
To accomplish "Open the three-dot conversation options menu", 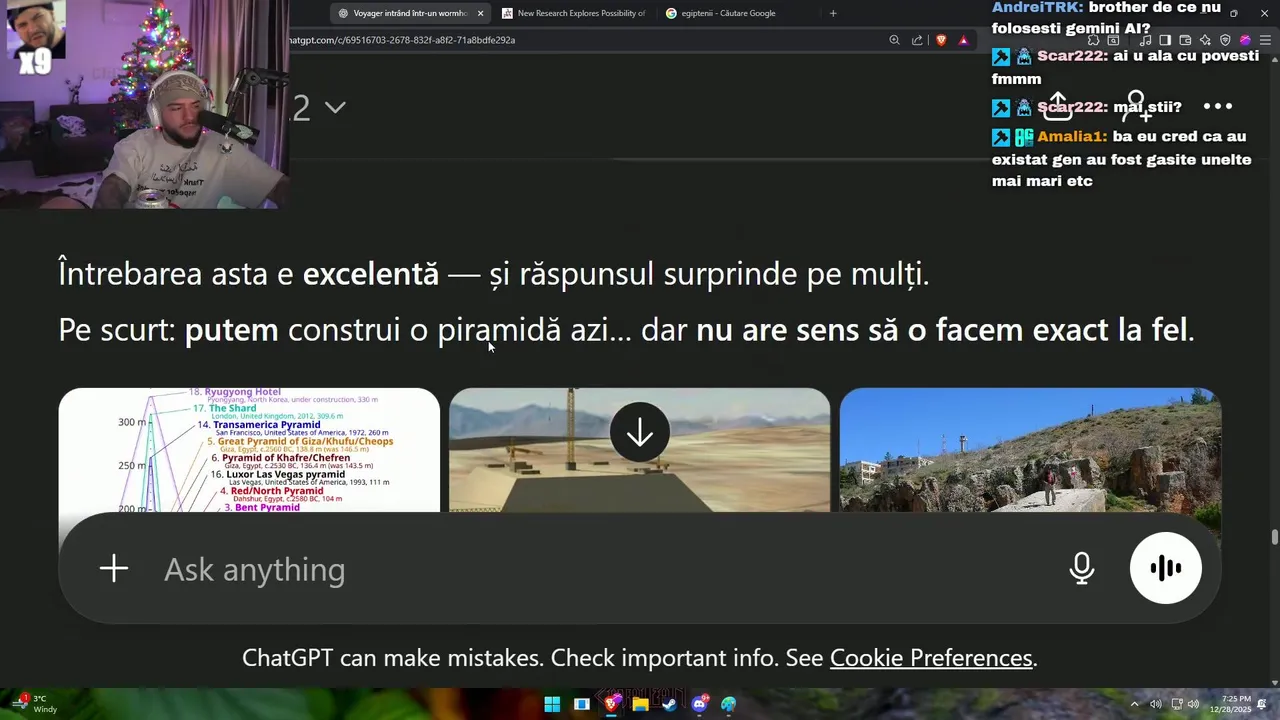I will [1217, 106].
